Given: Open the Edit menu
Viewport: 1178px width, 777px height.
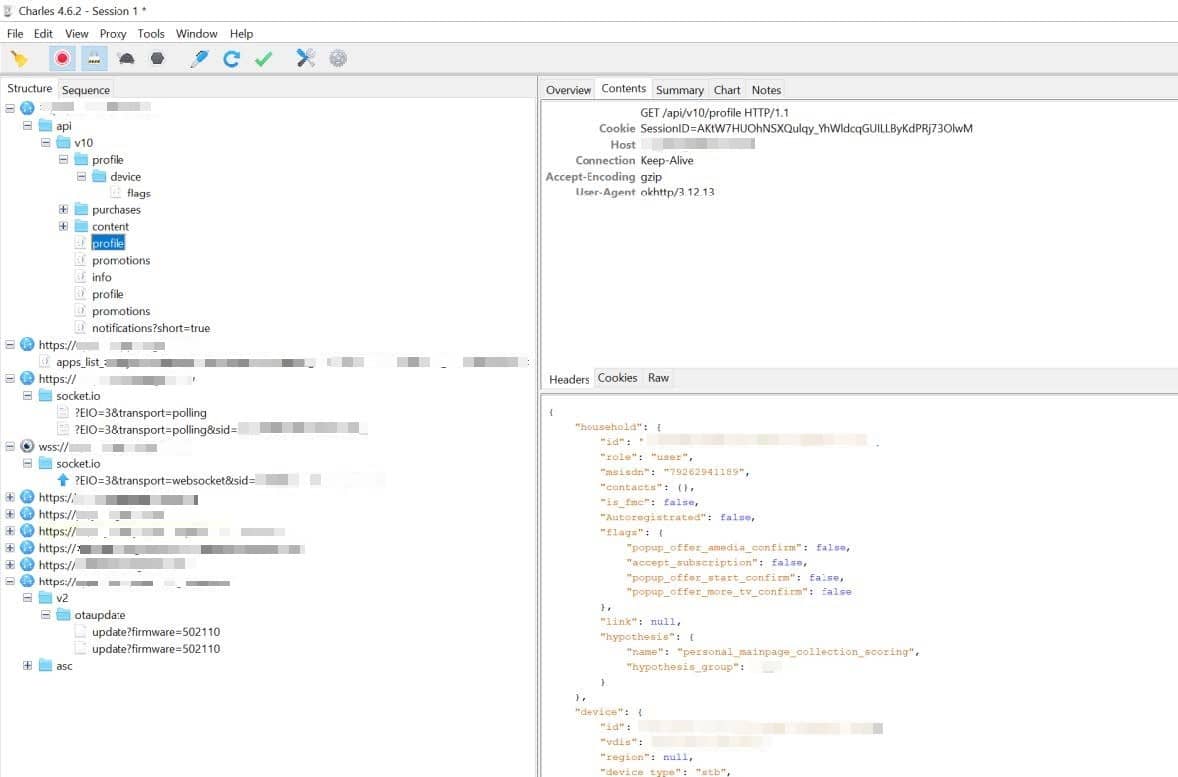Looking at the screenshot, I should (x=43, y=34).
